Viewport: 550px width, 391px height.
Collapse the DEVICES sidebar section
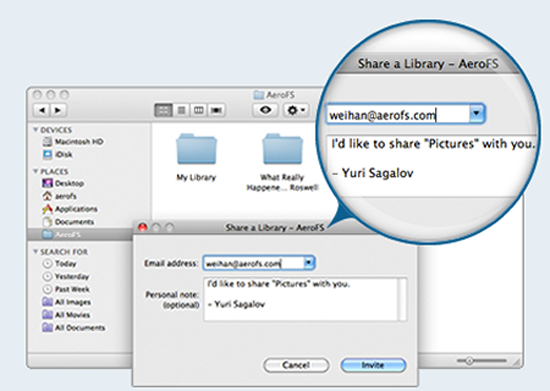(x=35, y=130)
